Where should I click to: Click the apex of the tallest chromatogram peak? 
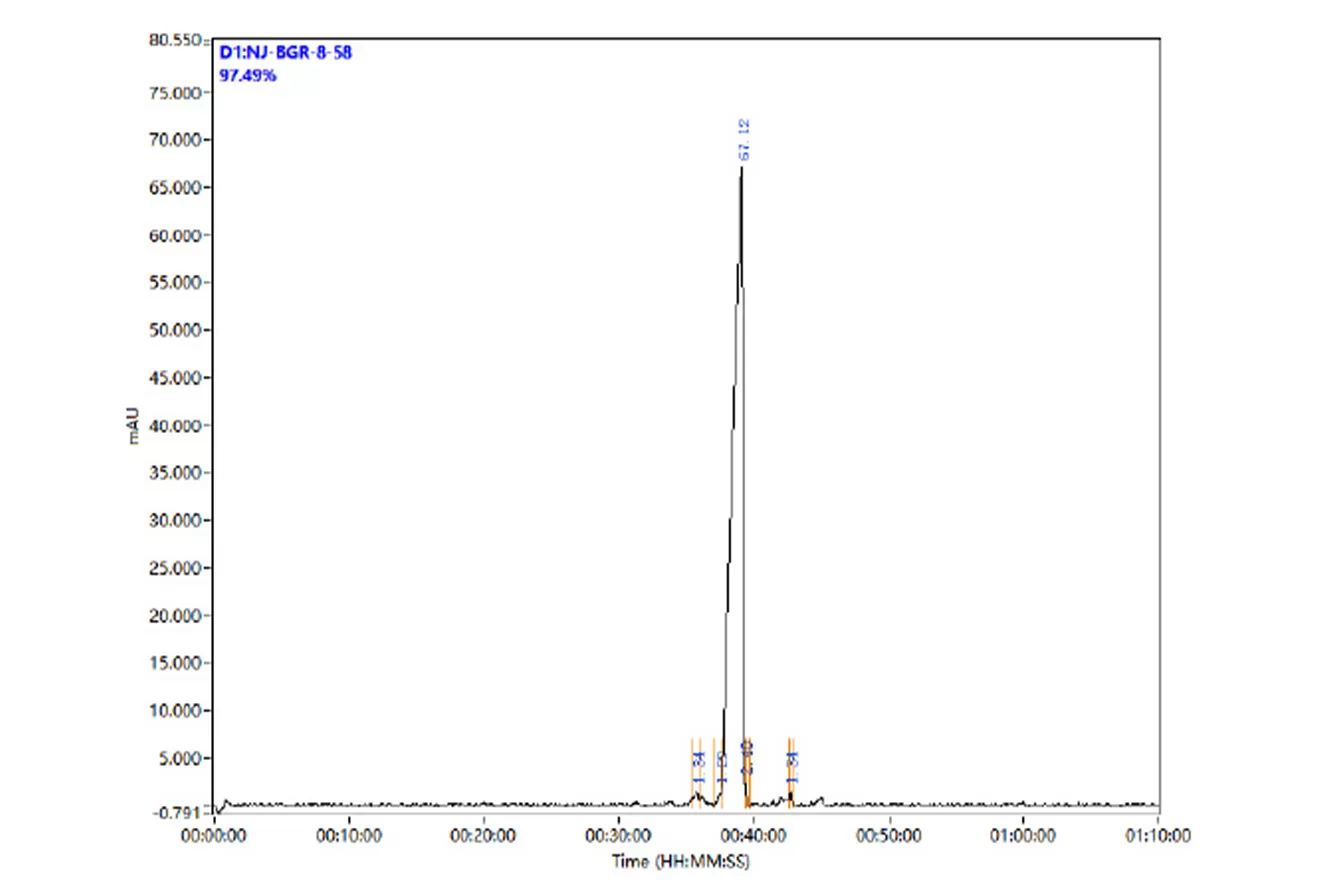[741, 166]
